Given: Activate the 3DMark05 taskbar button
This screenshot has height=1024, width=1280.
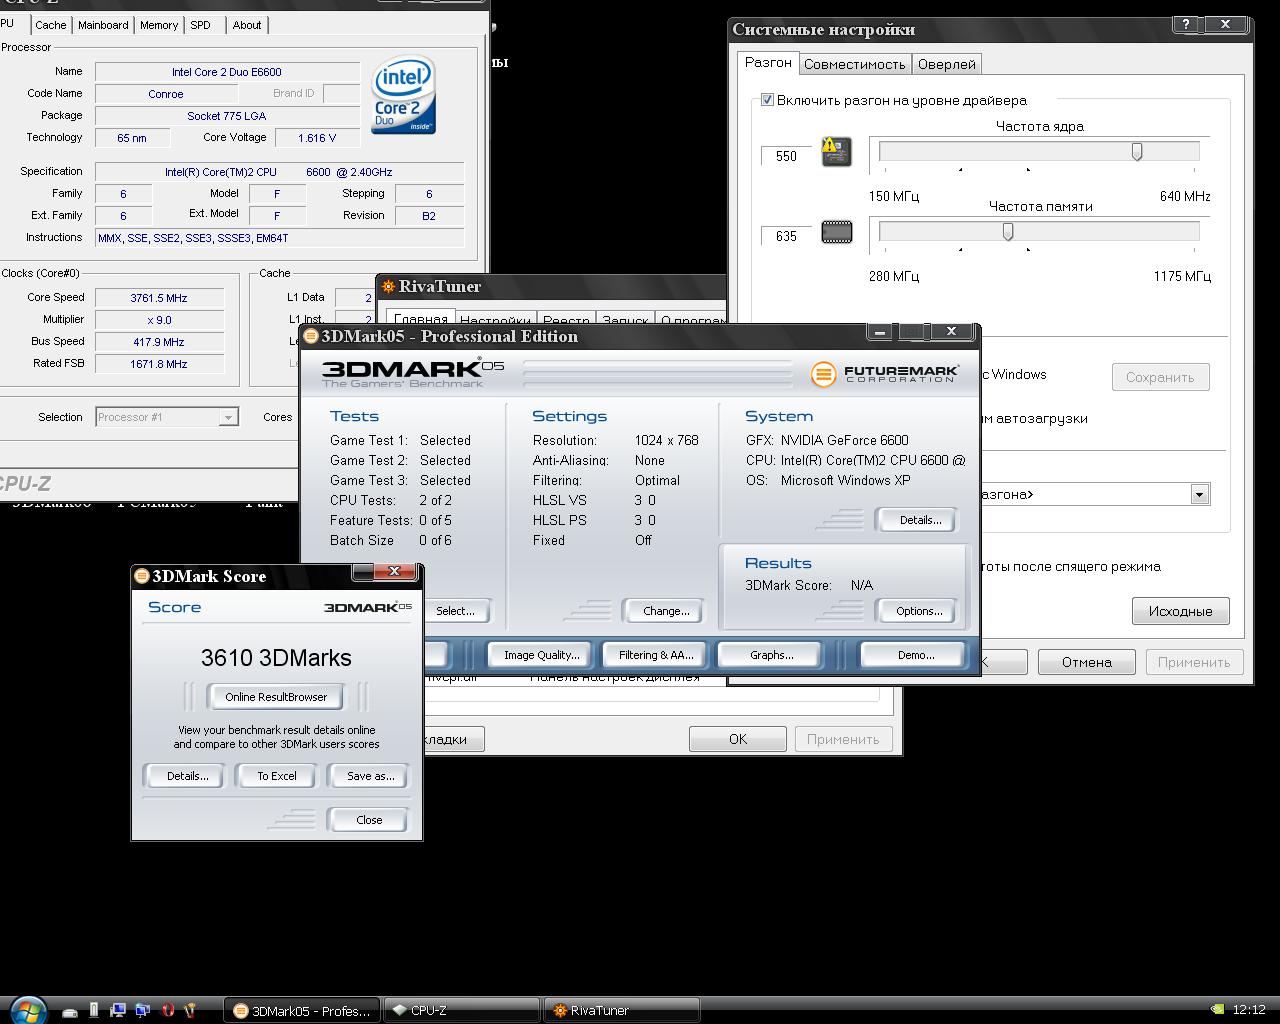Looking at the screenshot, I should pyautogui.click(x=302, y=1010).
